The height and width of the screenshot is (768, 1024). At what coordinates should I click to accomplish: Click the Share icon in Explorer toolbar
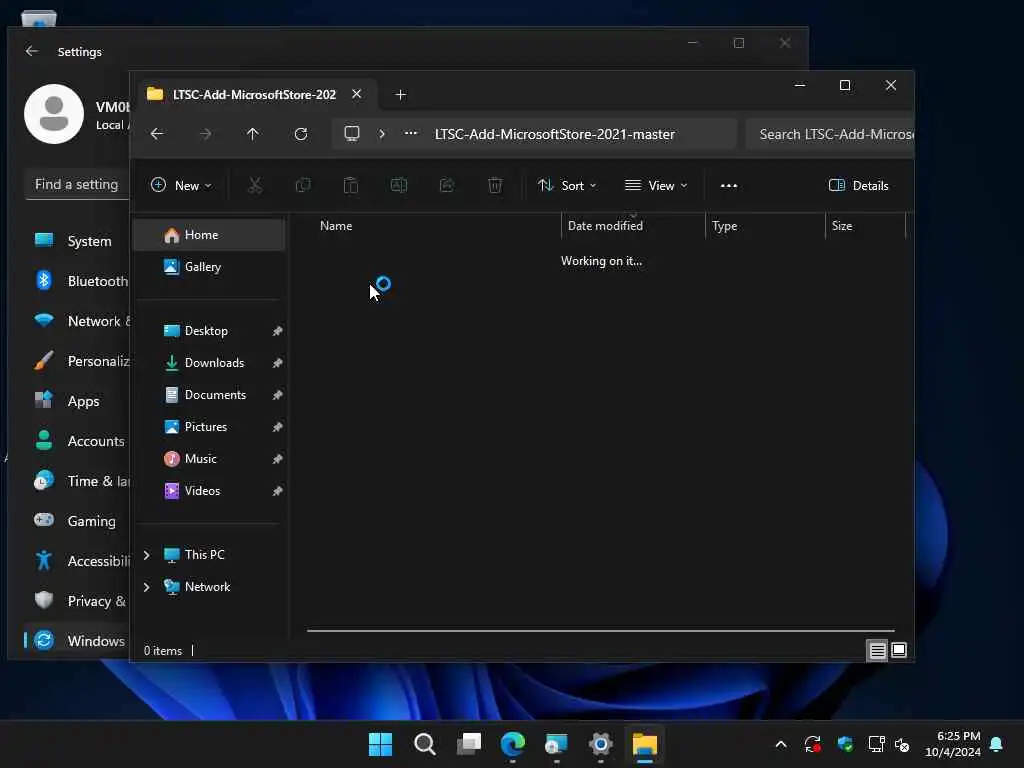(447, 185)
